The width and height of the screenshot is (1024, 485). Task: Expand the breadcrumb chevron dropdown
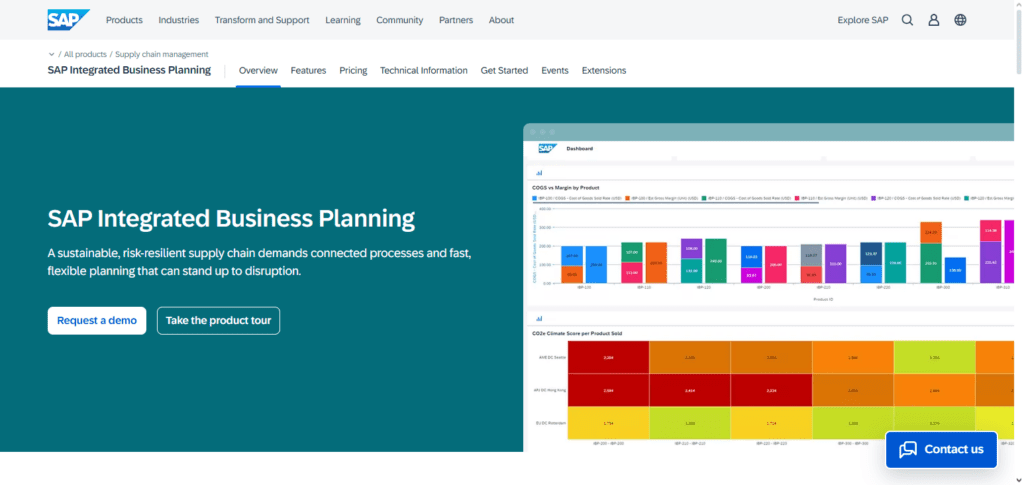point(52,55)
